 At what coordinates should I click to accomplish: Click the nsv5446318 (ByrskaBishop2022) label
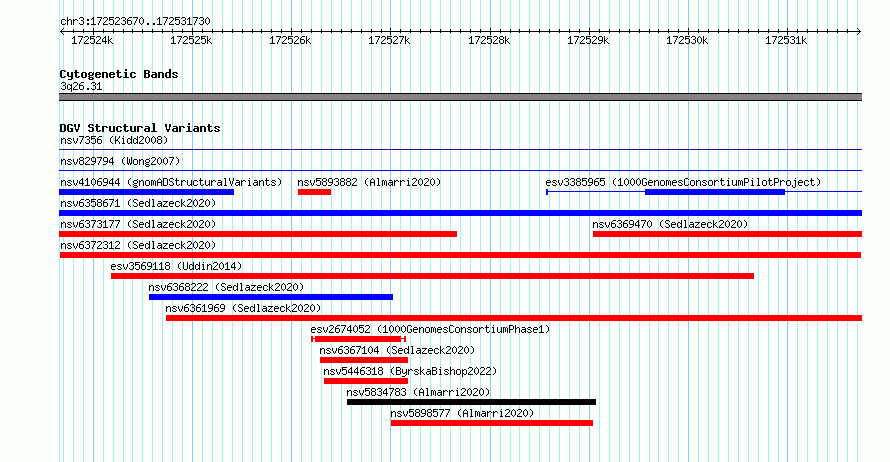point(410,371)
